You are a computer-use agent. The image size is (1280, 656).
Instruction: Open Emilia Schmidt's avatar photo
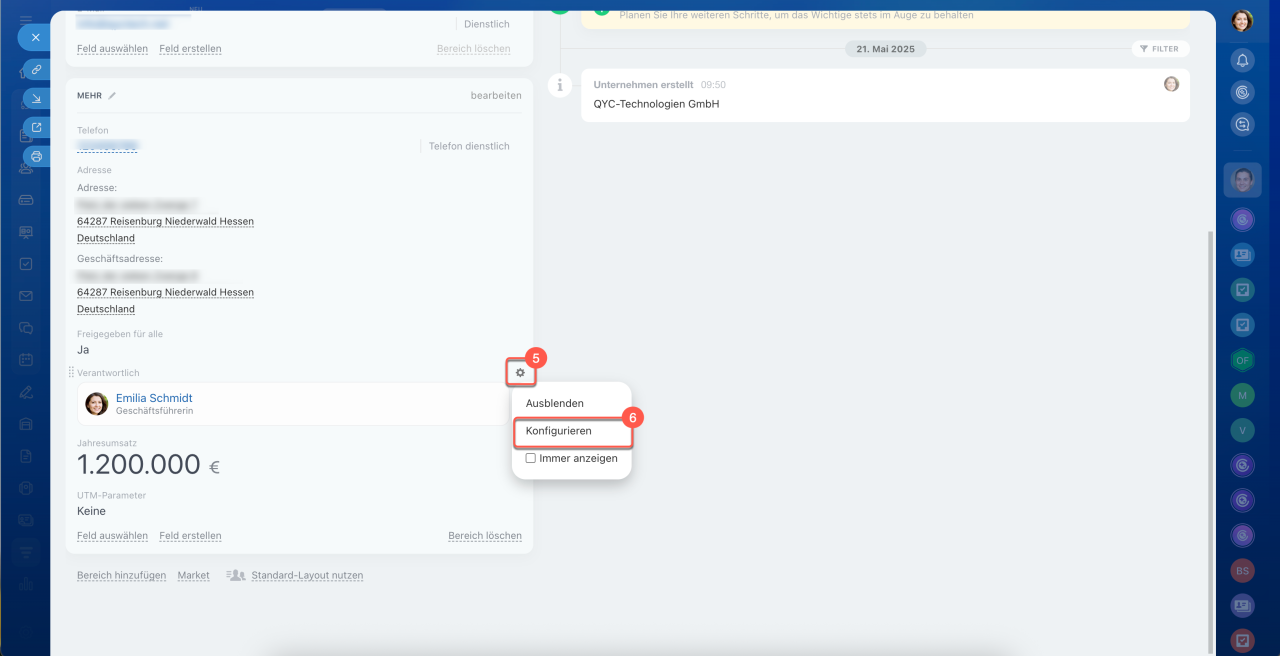coord(97,404)
